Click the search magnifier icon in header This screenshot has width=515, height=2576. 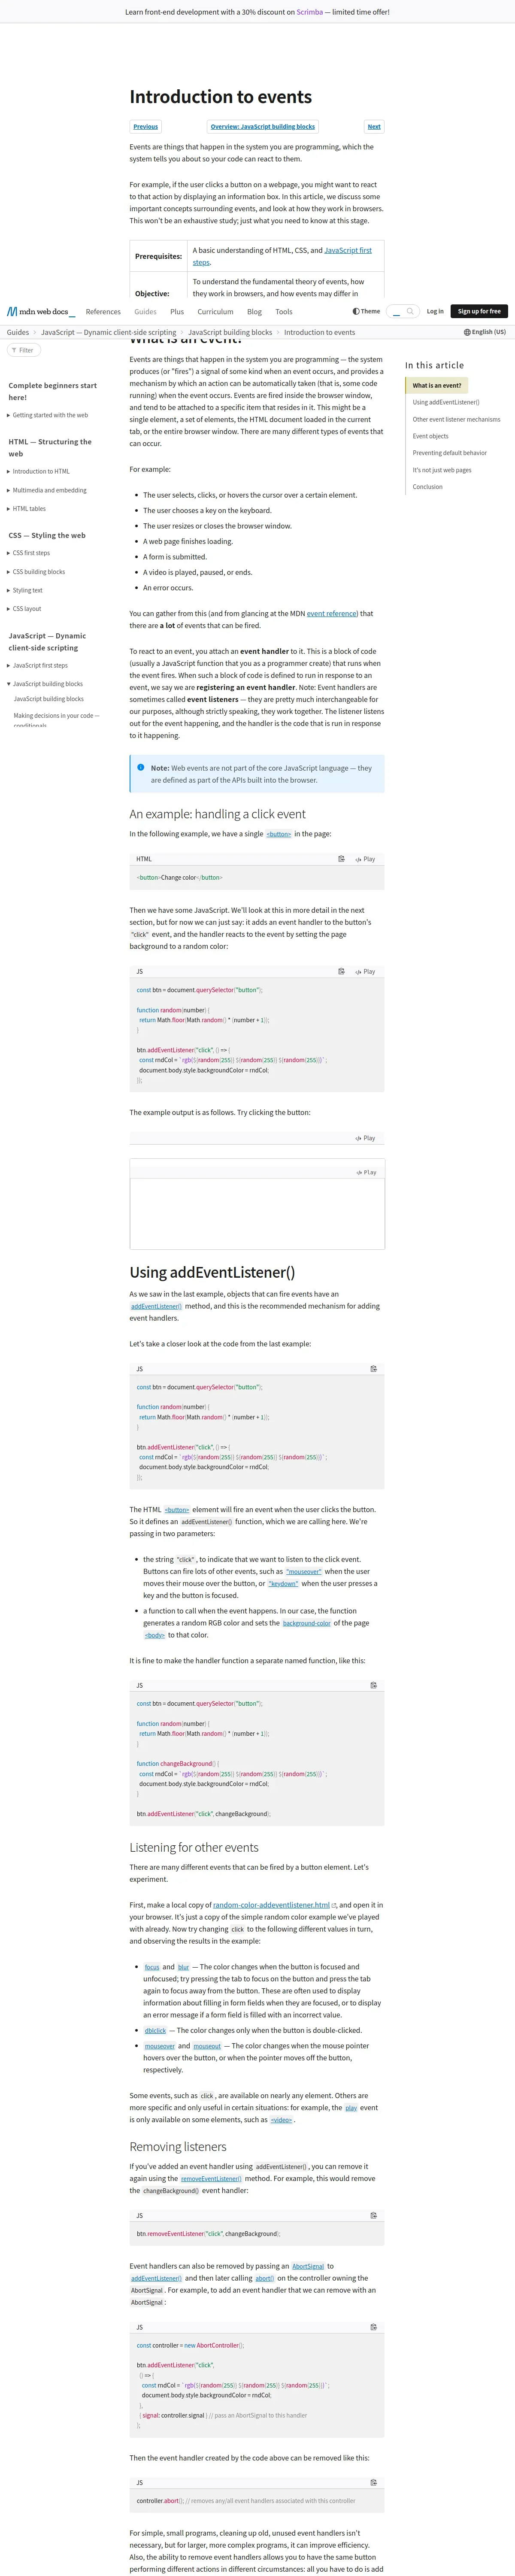(x=410, y=311)
